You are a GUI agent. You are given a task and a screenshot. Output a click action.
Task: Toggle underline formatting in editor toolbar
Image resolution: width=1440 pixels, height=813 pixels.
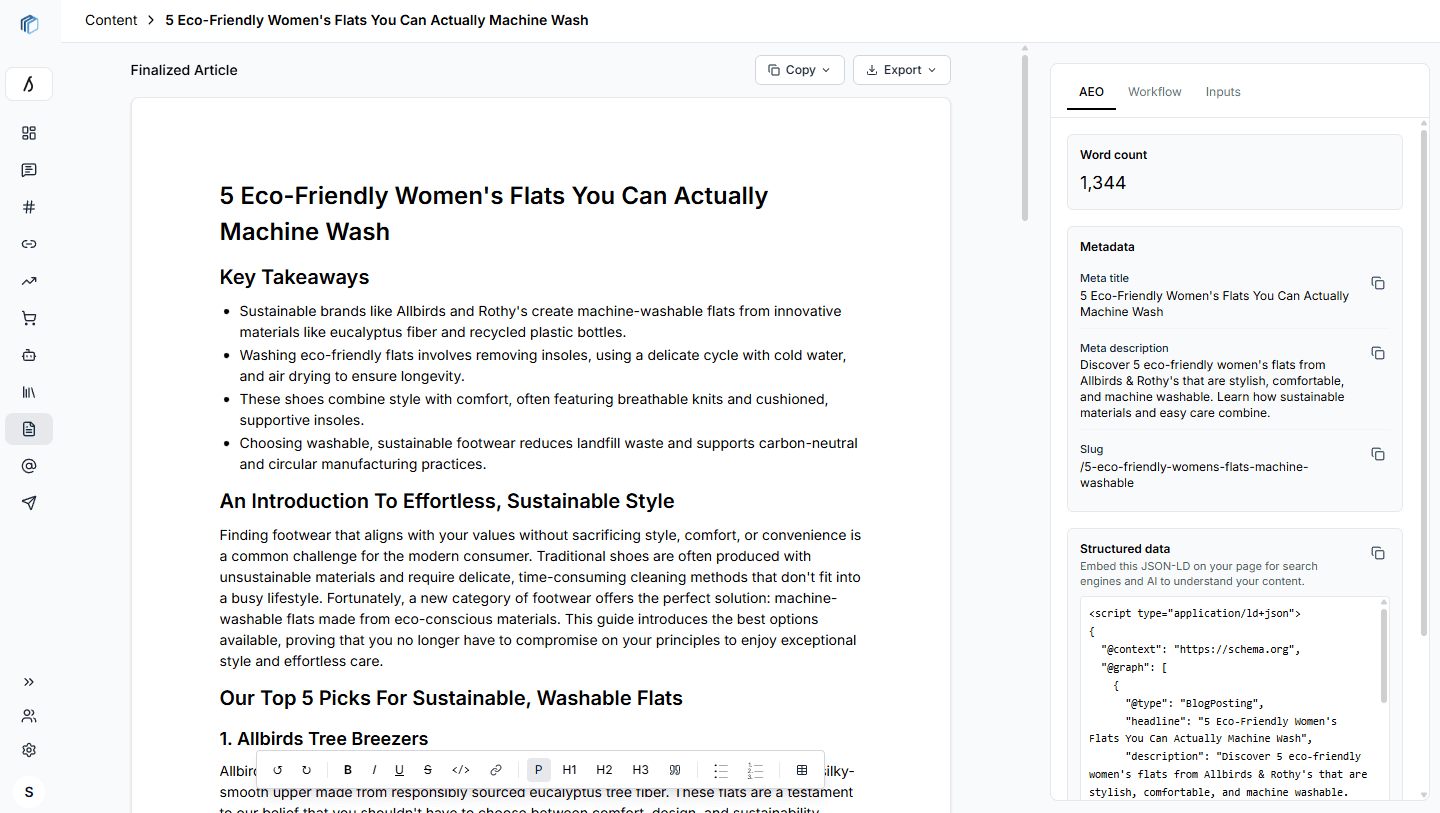point(399,770)
